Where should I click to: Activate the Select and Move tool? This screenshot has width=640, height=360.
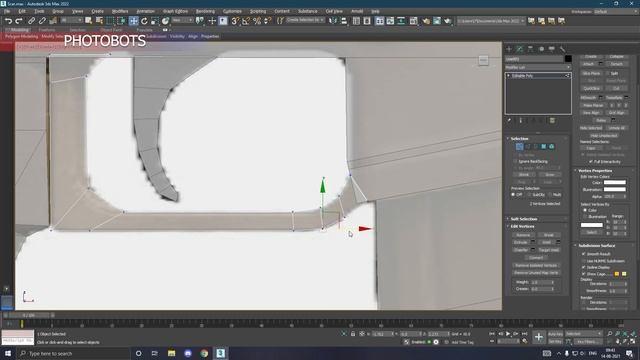133,21
